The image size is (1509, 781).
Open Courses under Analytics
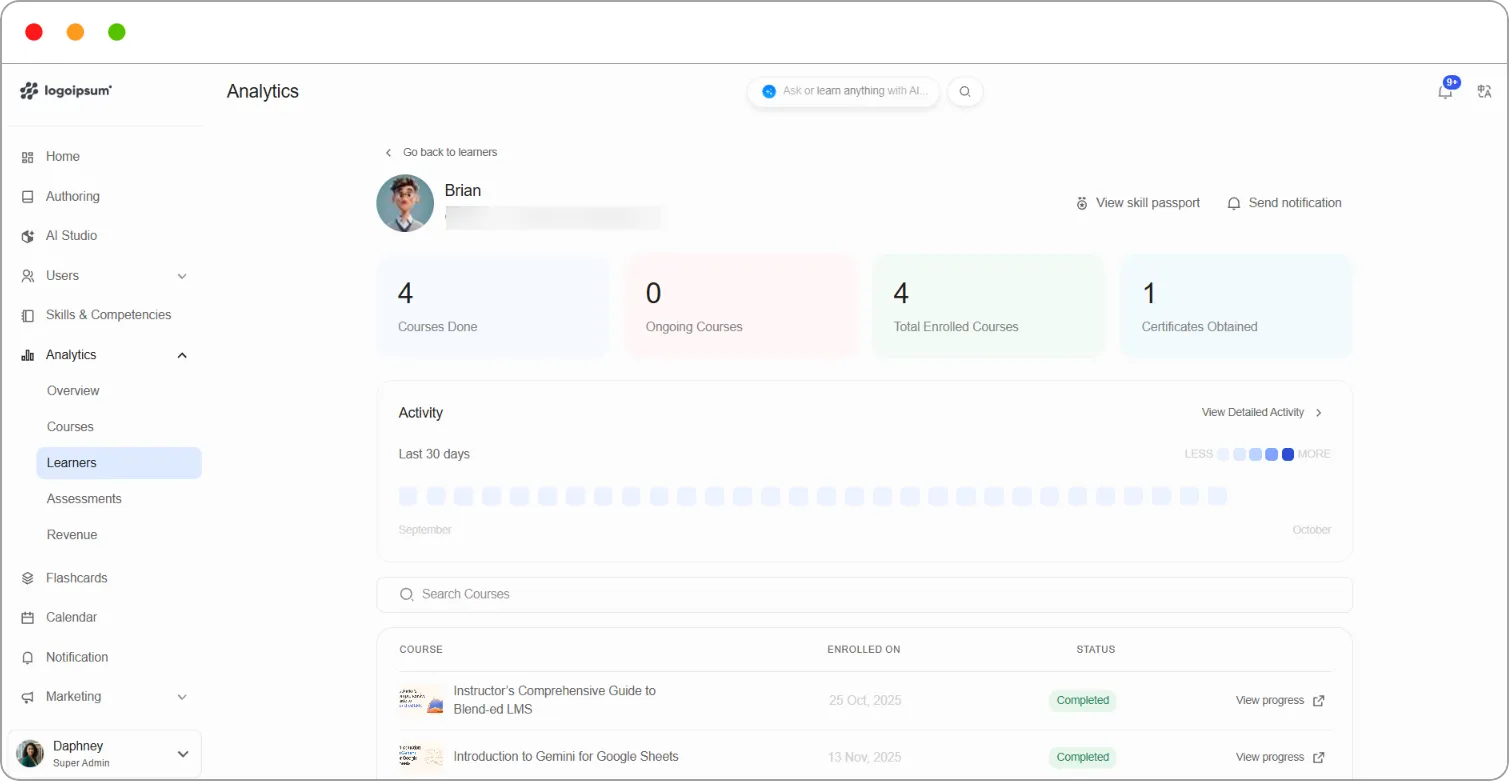[70, 427]
